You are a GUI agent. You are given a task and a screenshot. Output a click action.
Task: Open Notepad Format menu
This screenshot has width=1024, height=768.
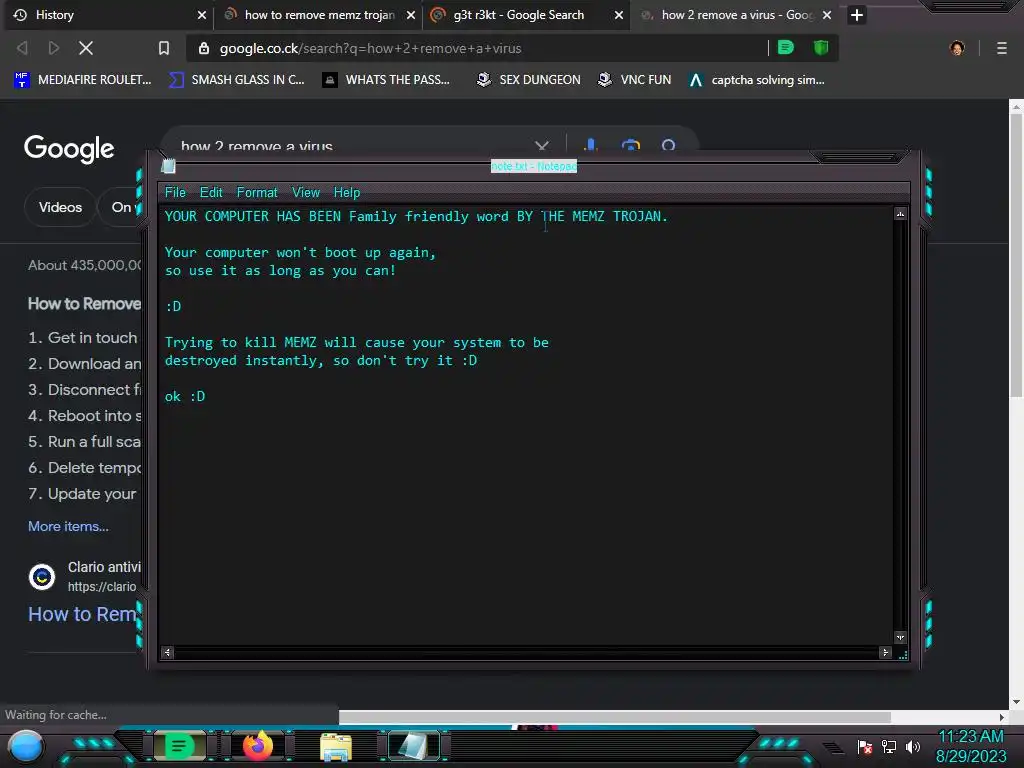click(257, 193)
